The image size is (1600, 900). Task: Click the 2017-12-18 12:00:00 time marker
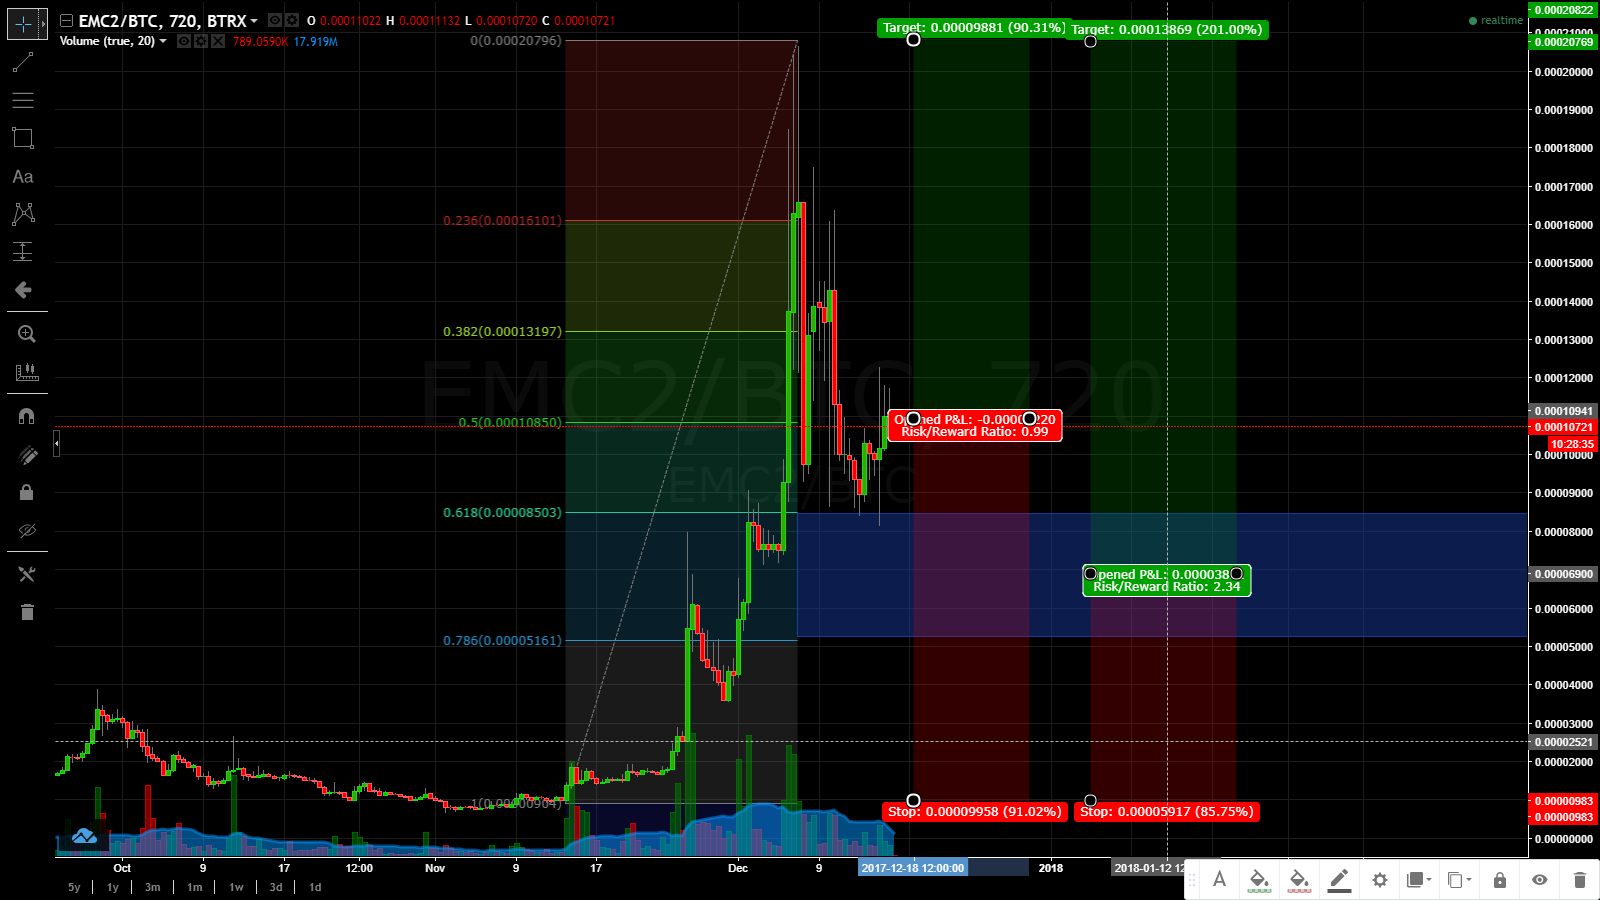[x=913, y=868]
